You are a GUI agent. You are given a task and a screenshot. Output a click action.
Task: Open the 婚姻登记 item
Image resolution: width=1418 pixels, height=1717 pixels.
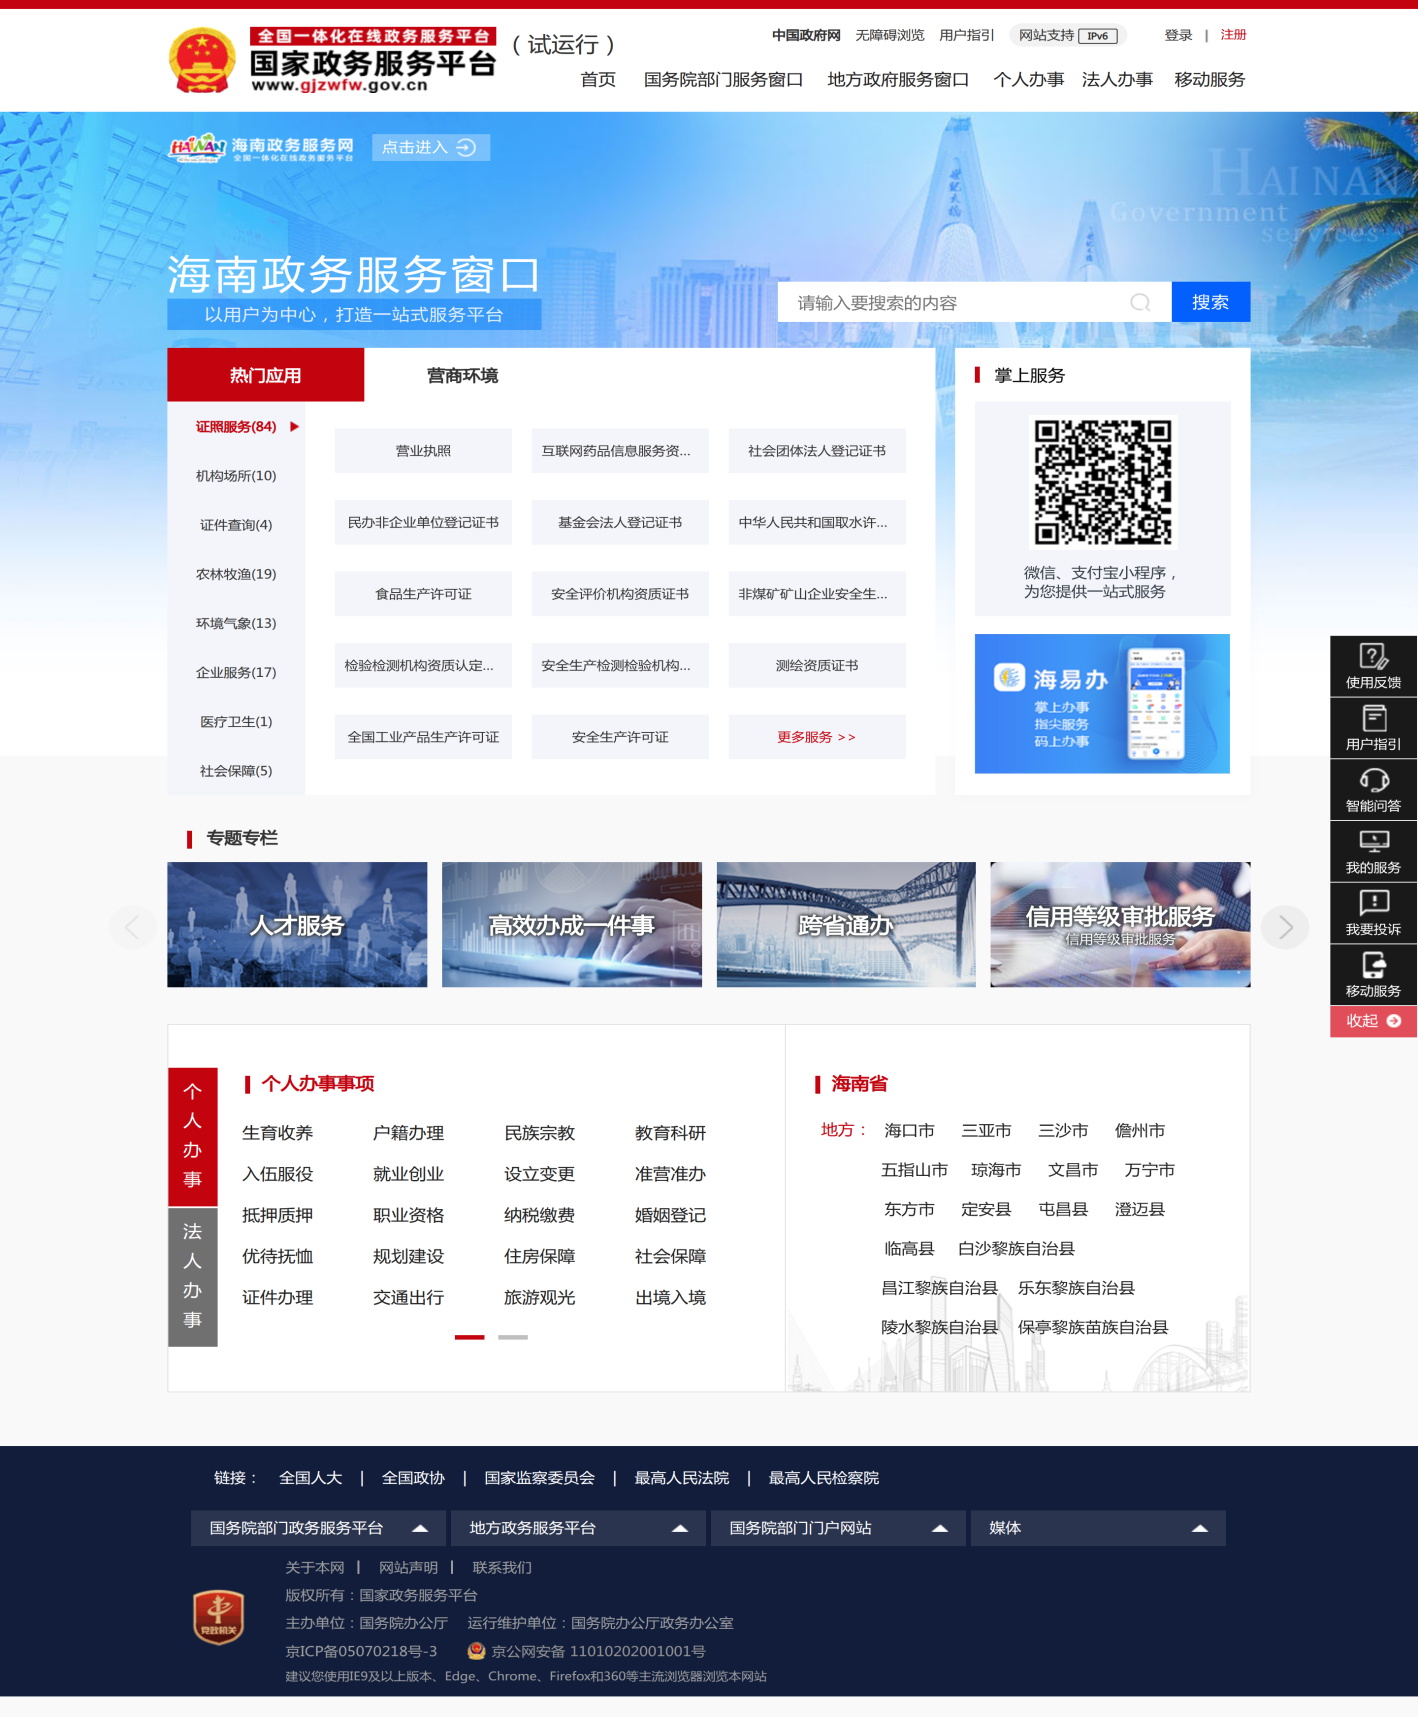[670, 1215]
